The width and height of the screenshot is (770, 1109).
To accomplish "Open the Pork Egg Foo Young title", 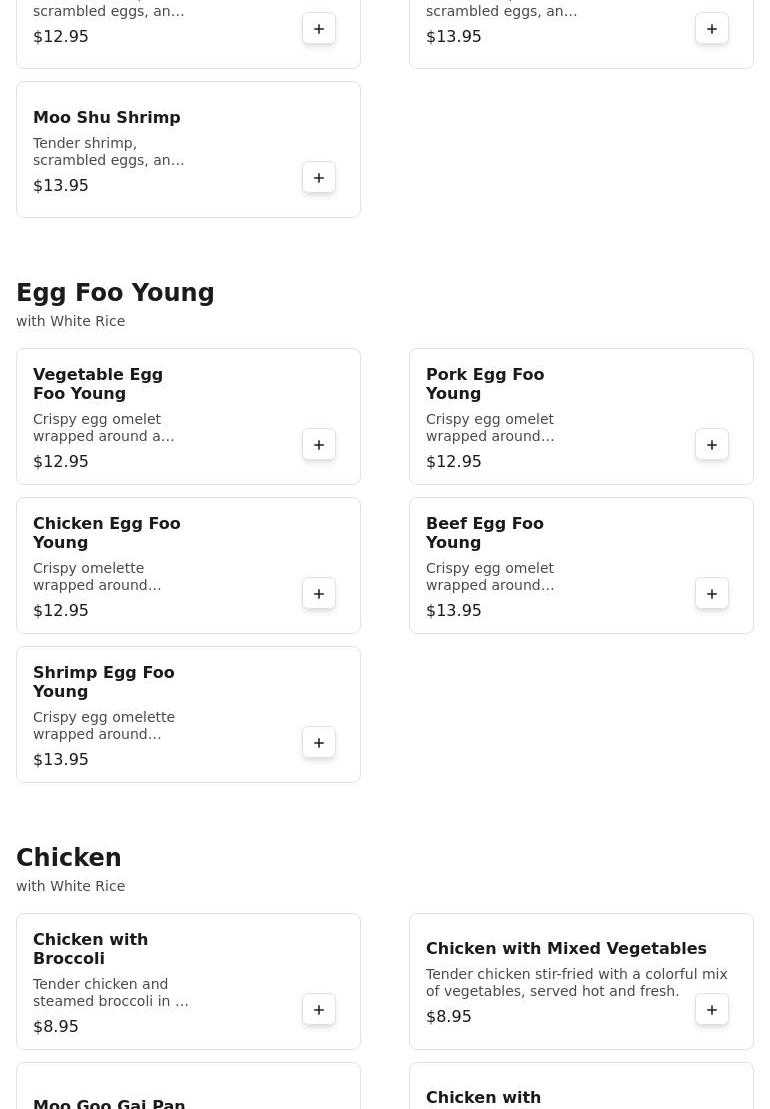I will tap(485, 384).
